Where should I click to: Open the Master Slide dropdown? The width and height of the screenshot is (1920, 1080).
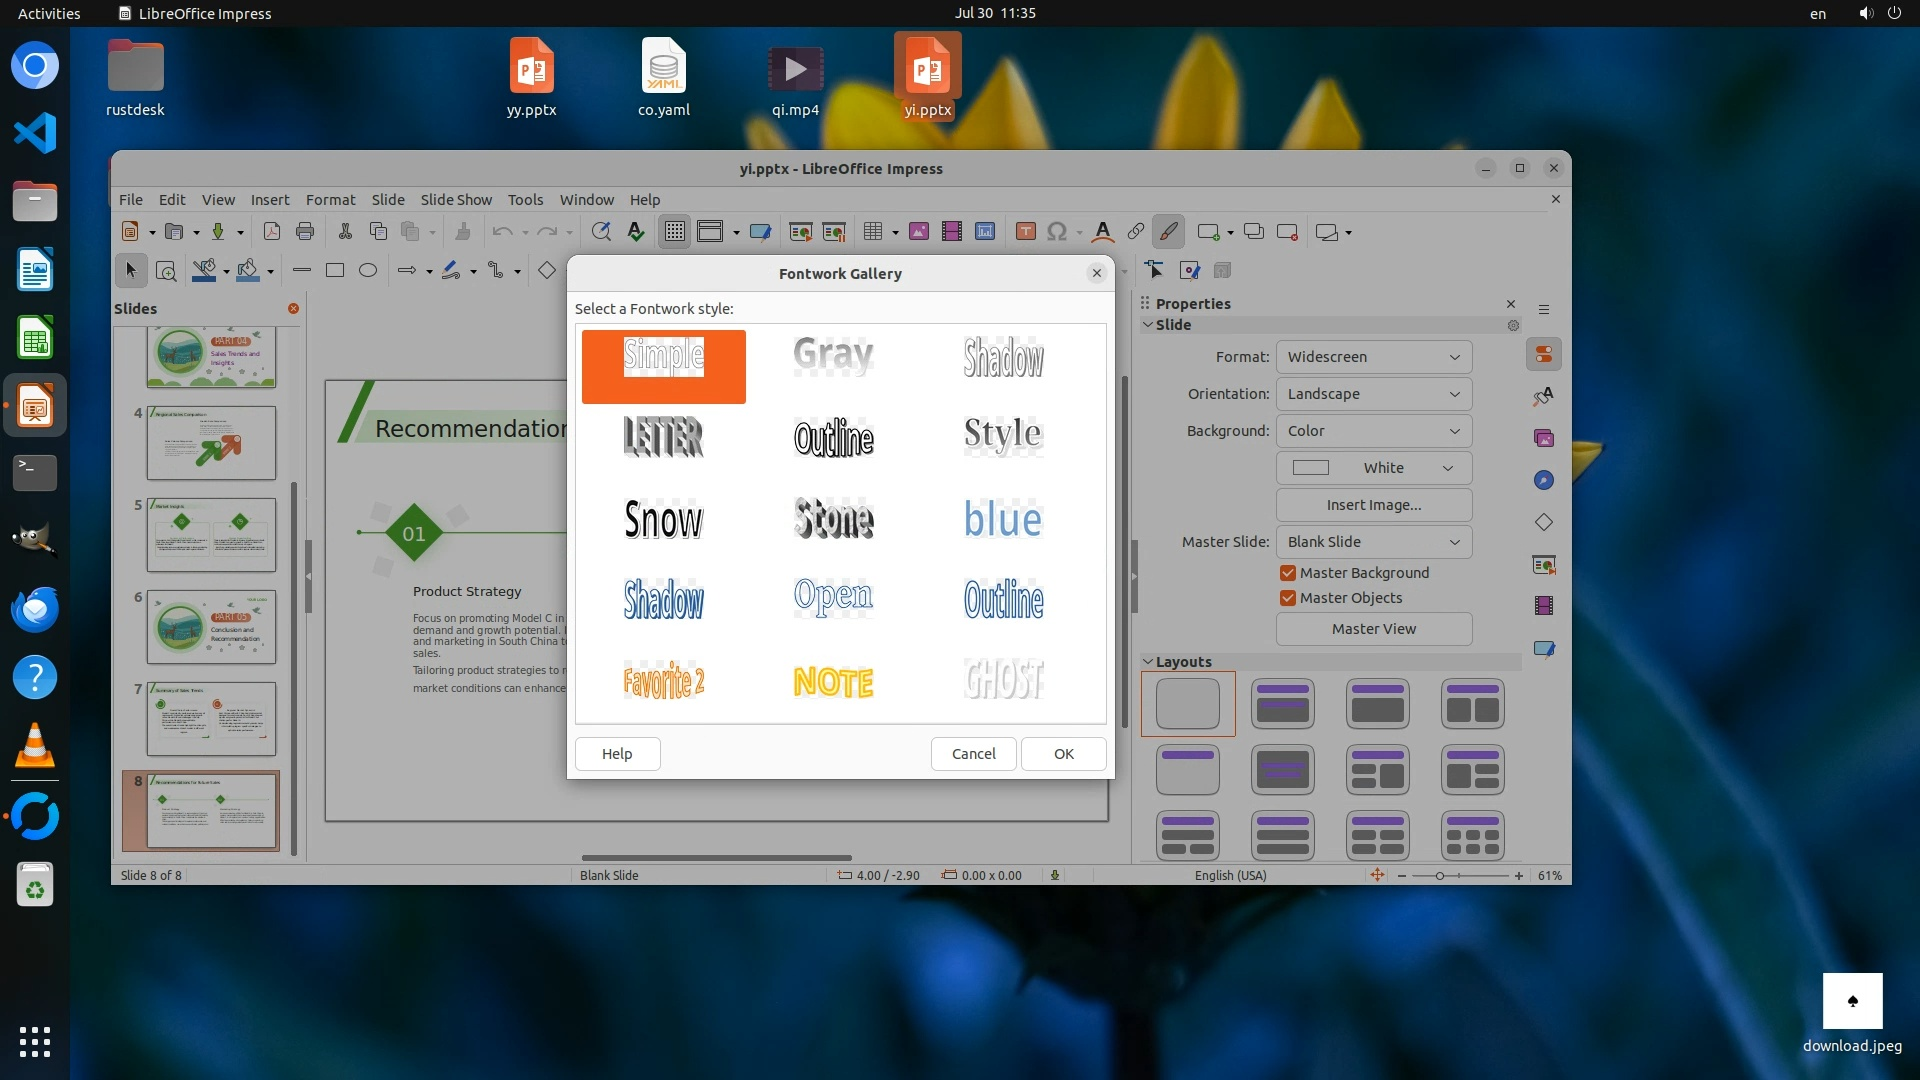(x=1373, y=542)
